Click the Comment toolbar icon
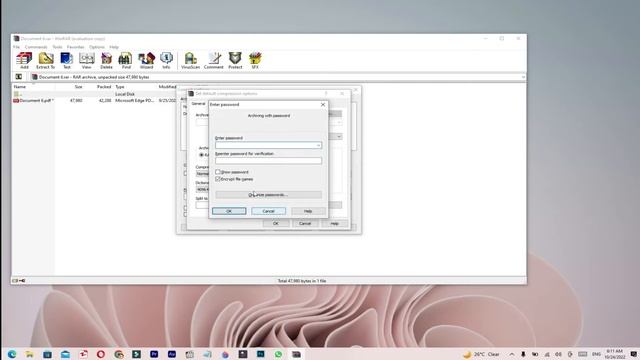The image size is (640, 360). pyautogui.click(x=213, y=60)
